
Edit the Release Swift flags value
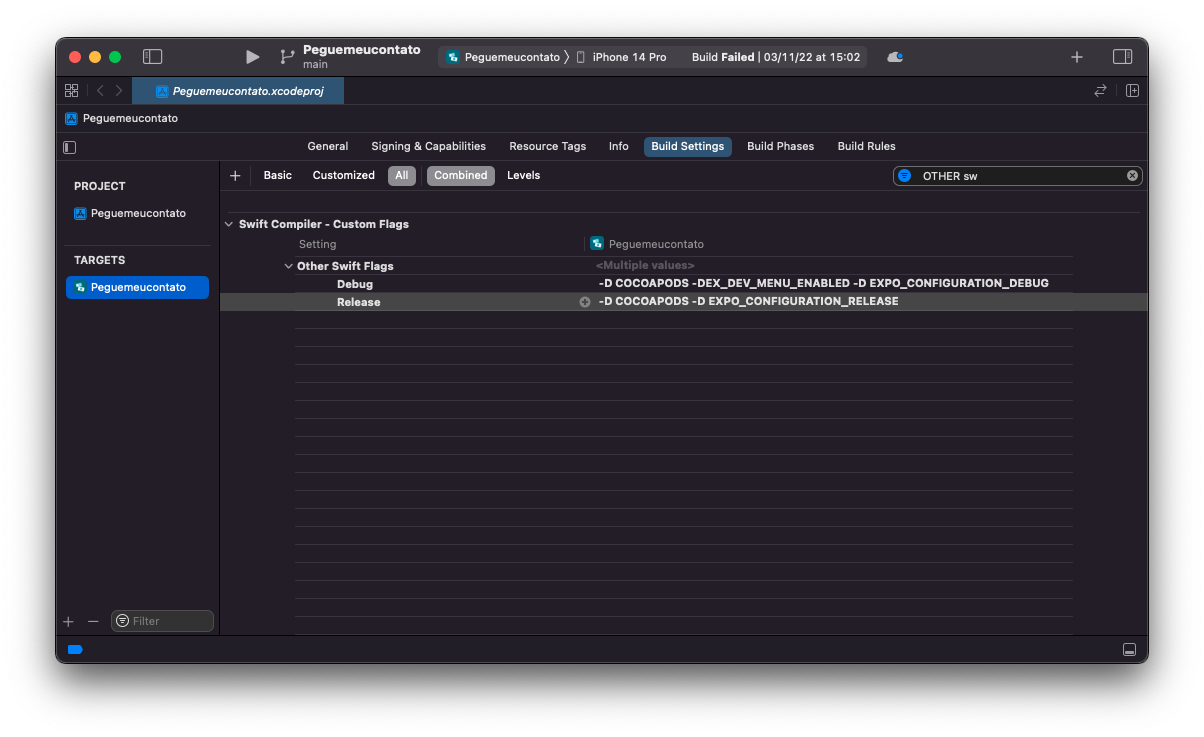[x=748, y=302]
